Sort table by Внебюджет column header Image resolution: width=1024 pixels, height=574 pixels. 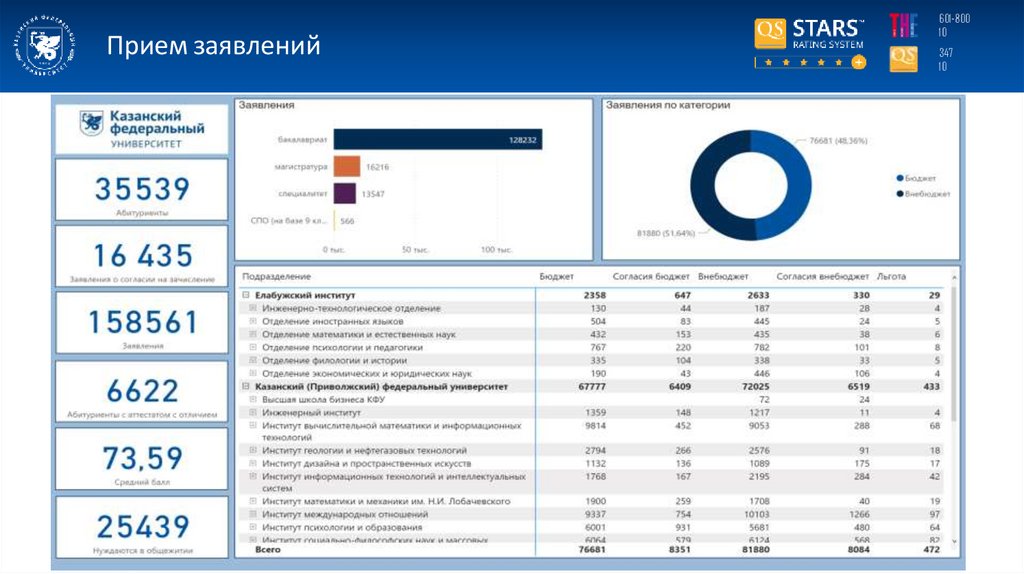pyautogui.click(x=723, y=276)
